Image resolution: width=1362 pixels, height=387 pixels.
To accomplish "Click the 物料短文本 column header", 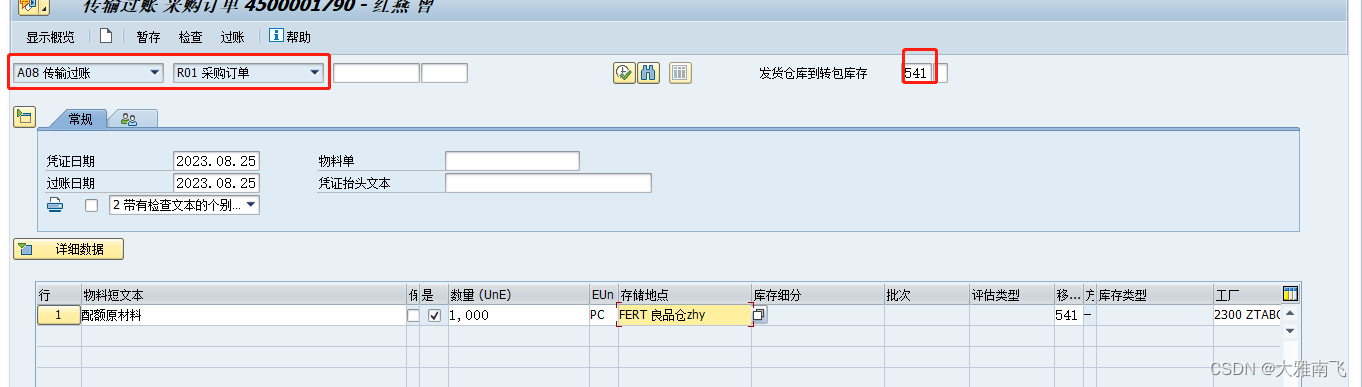I will click(243, 295).
